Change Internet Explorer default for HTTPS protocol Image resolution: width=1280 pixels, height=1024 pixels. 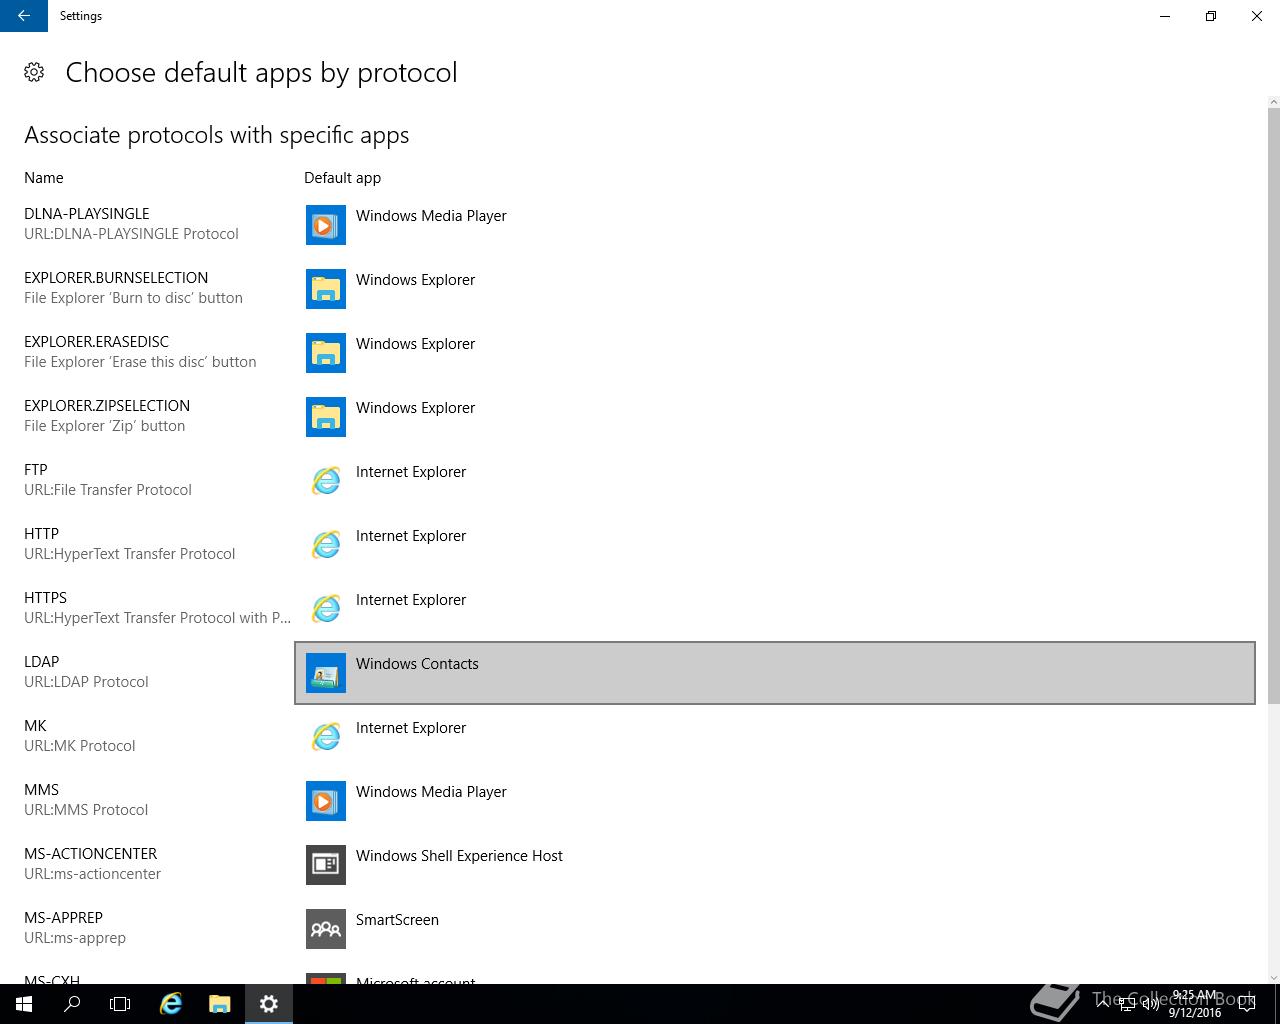[x=775, y=609]
